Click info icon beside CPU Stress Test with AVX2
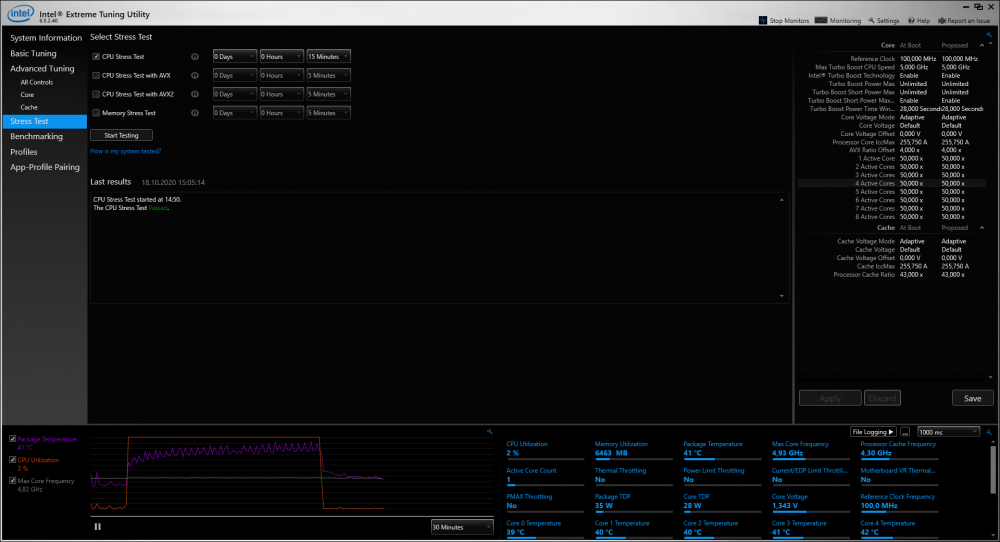Screen dimensions: 1000x542 [195, 94]
